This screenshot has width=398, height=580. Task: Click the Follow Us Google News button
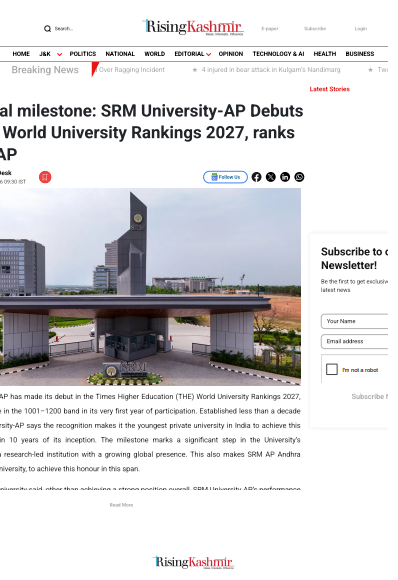[x=225, y=177]
